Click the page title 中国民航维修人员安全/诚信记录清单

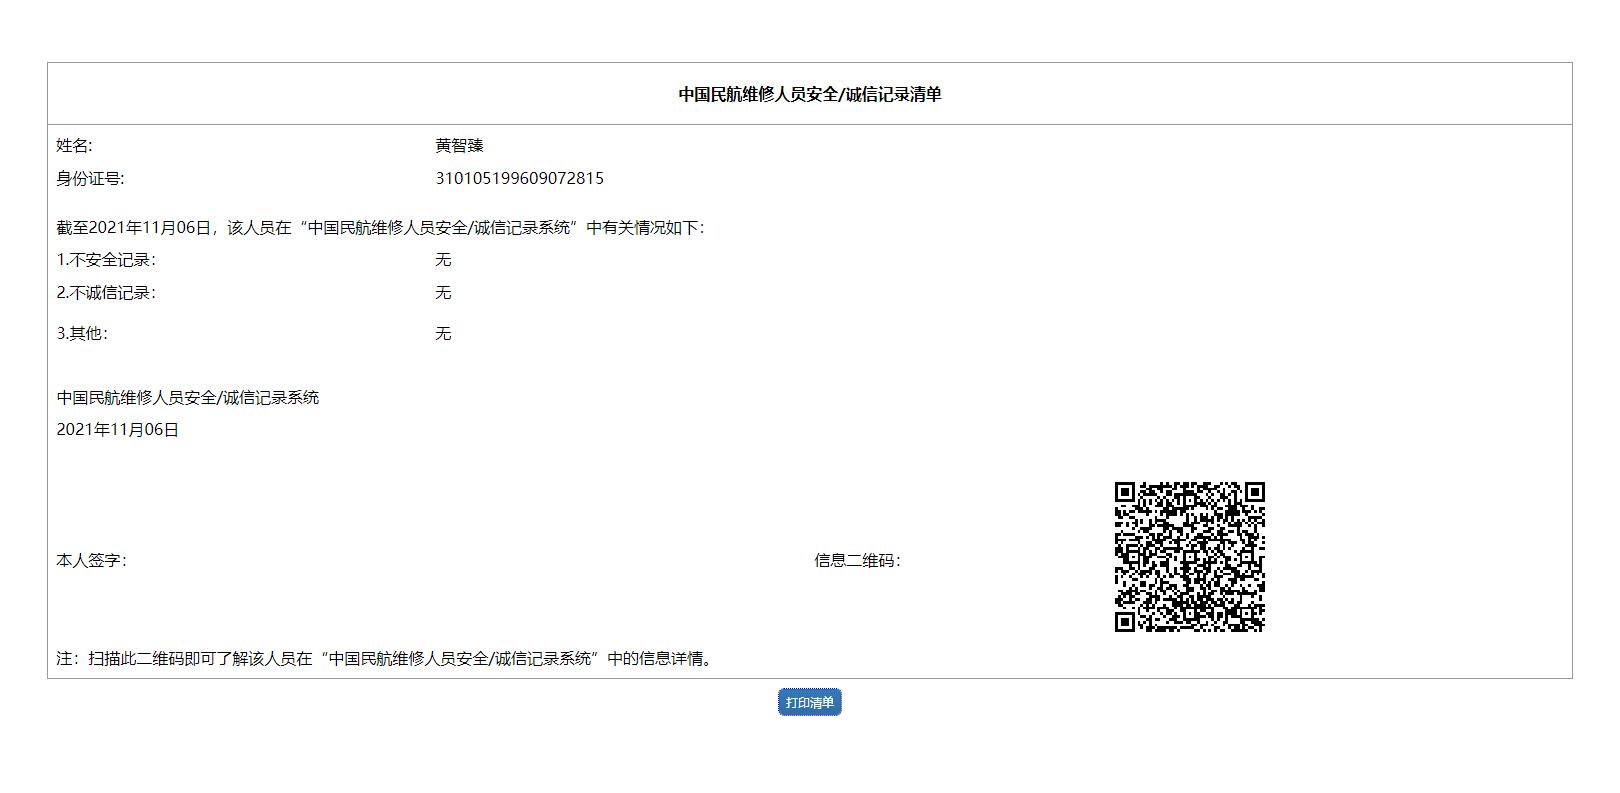(x=809, y=94)
